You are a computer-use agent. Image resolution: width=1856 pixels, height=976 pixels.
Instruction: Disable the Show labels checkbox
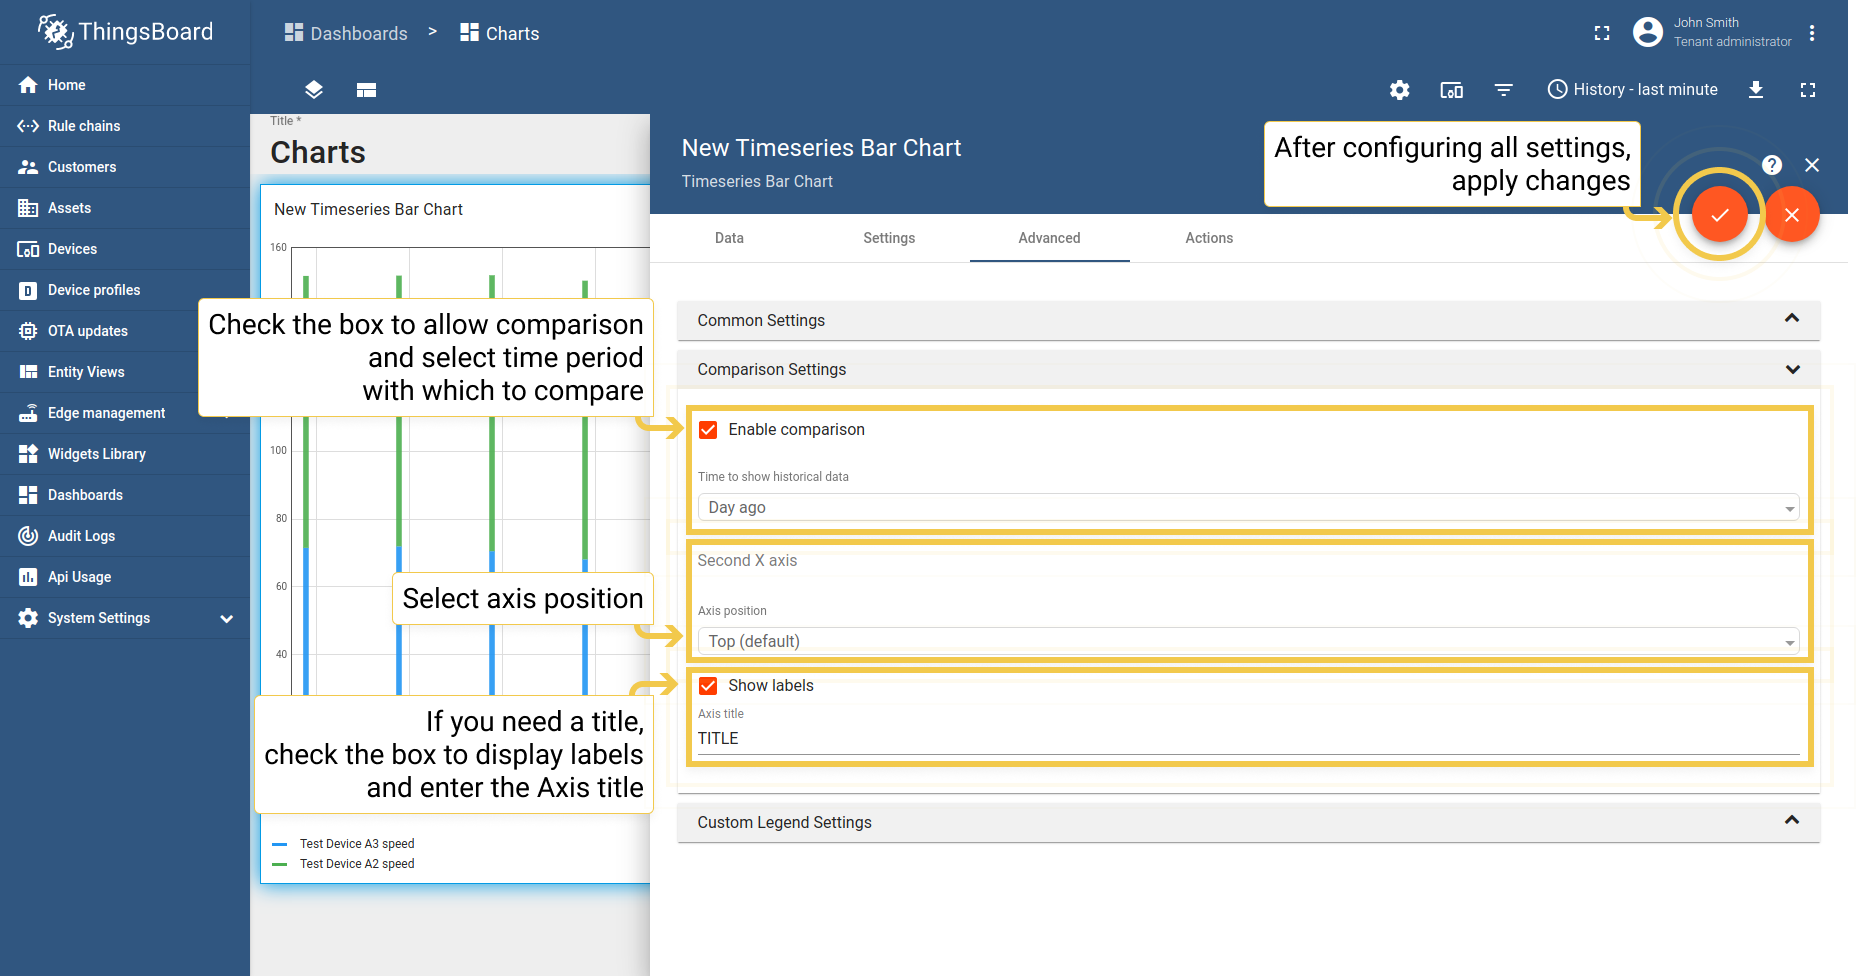click(708, 685)
